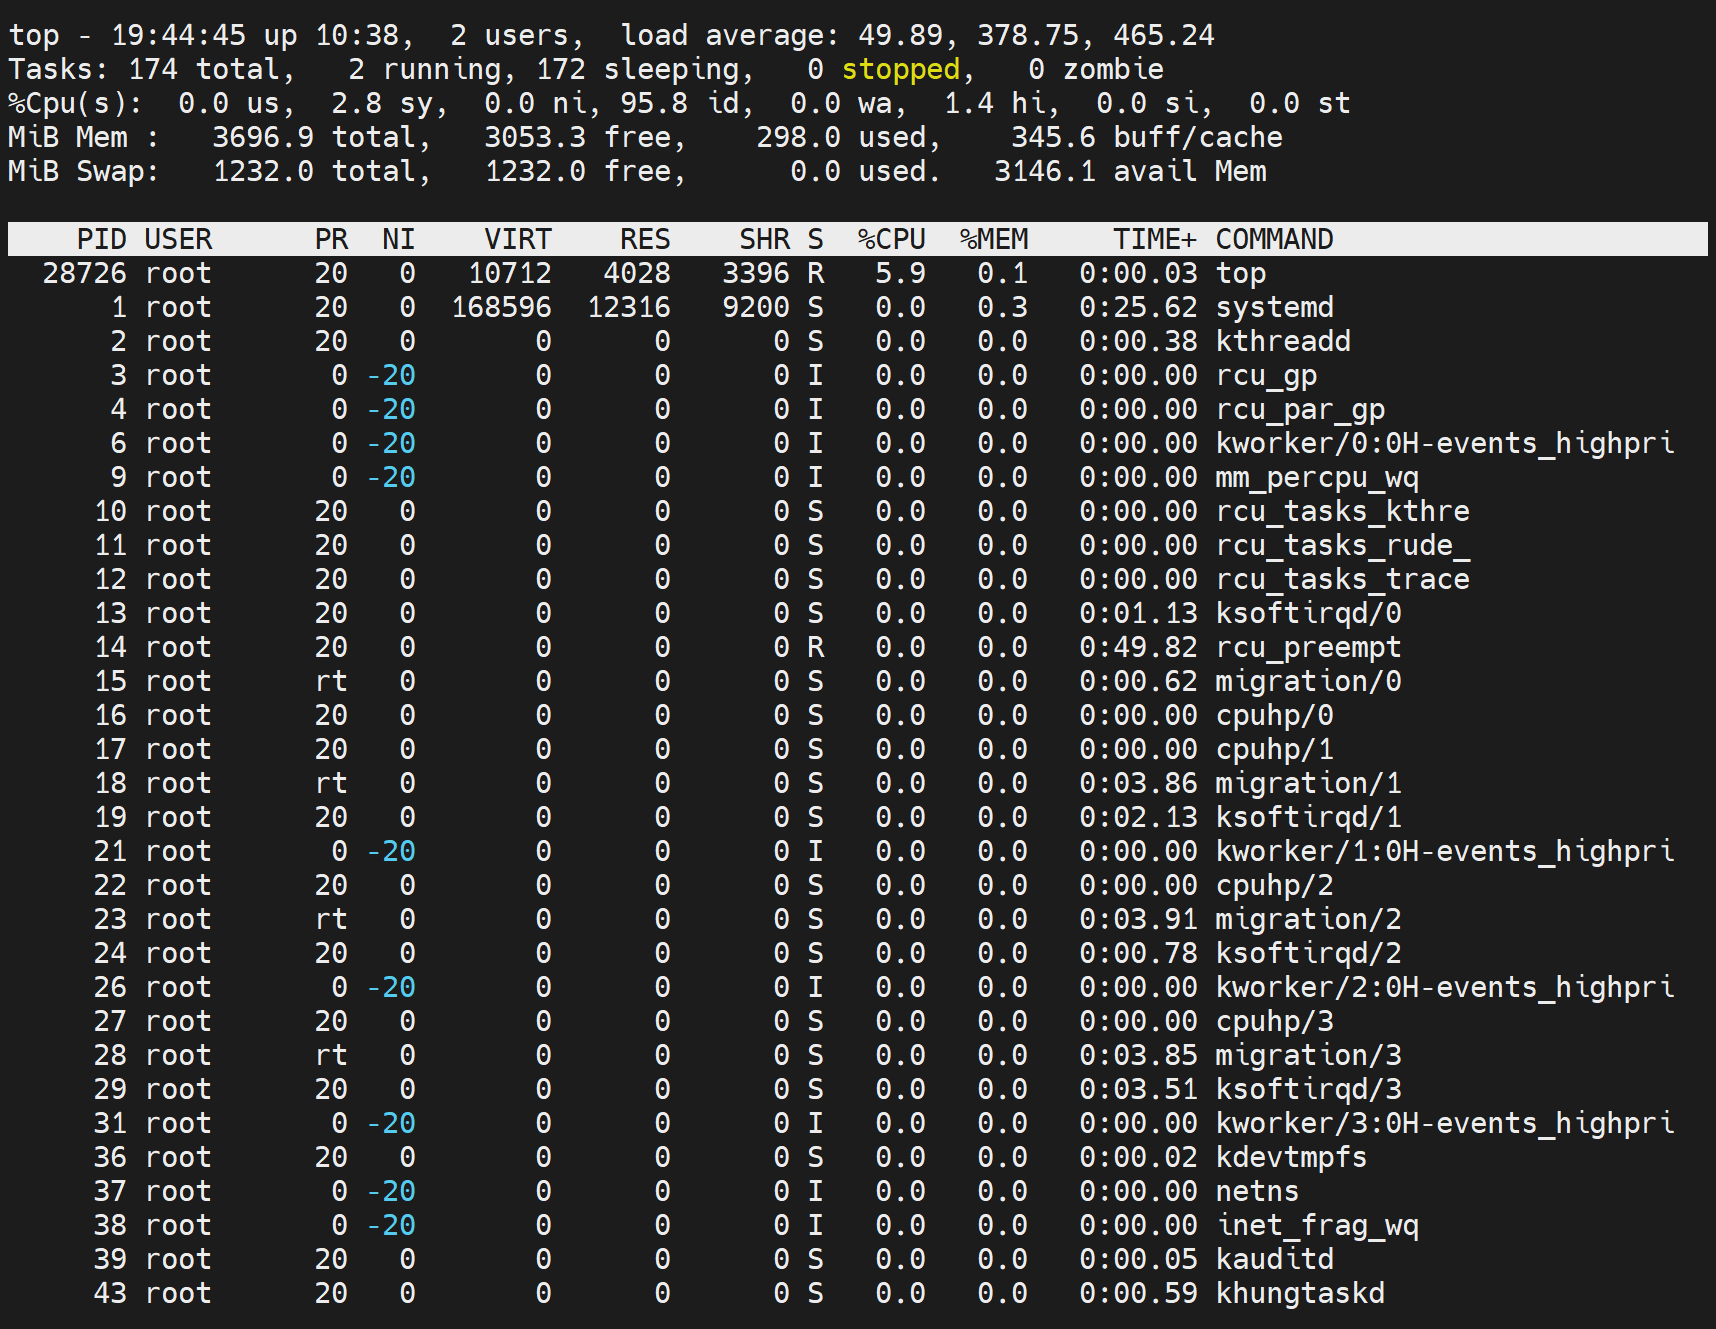The image size is (1716, 1329).
Task: Click the rcu_preempt command entry
Action: [1307, 647]
